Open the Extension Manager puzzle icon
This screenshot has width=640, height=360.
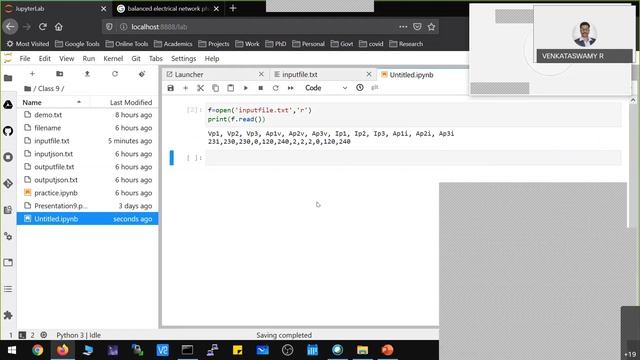click(x=8, y=315)
